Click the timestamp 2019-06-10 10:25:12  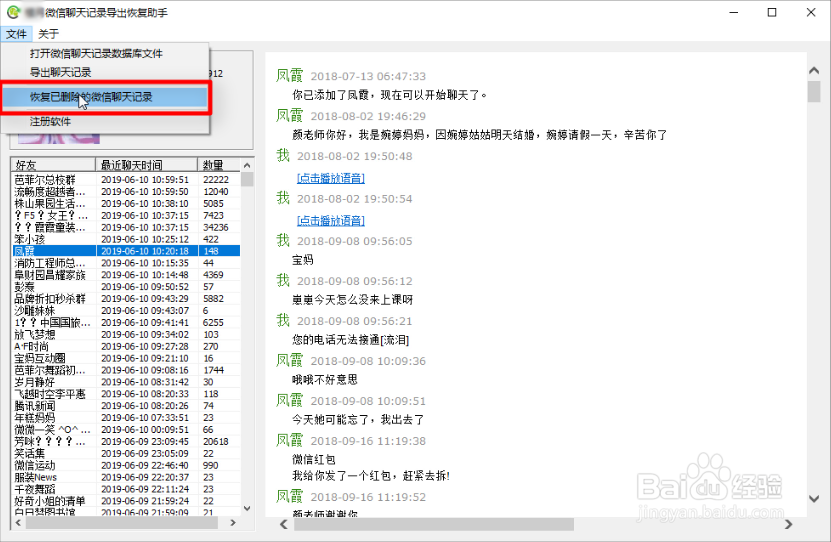(145, 239)
